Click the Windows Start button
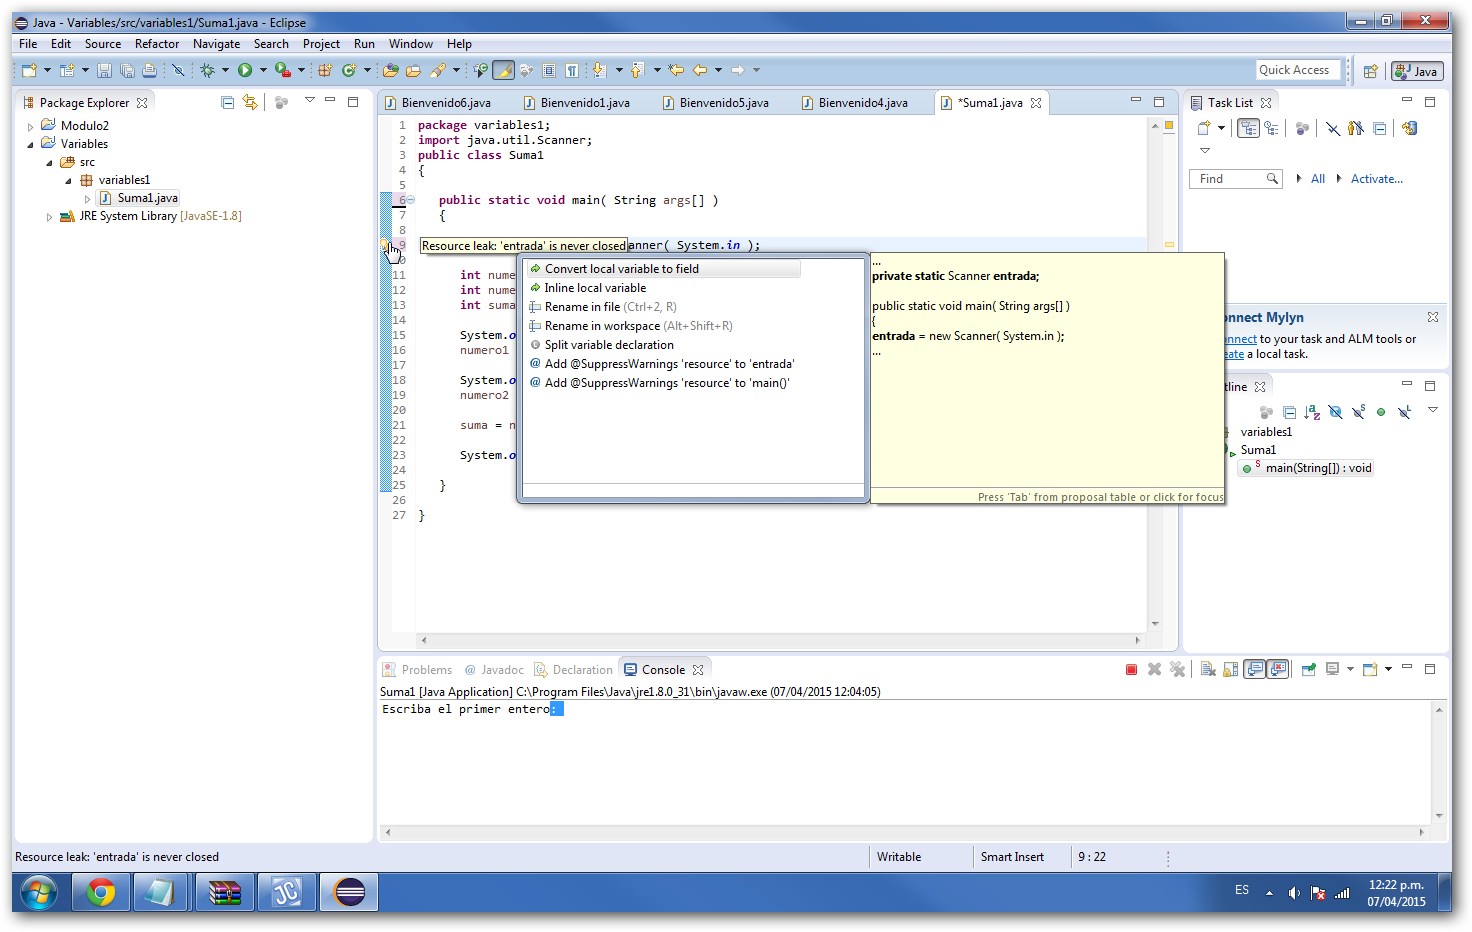 pos(39,892)
